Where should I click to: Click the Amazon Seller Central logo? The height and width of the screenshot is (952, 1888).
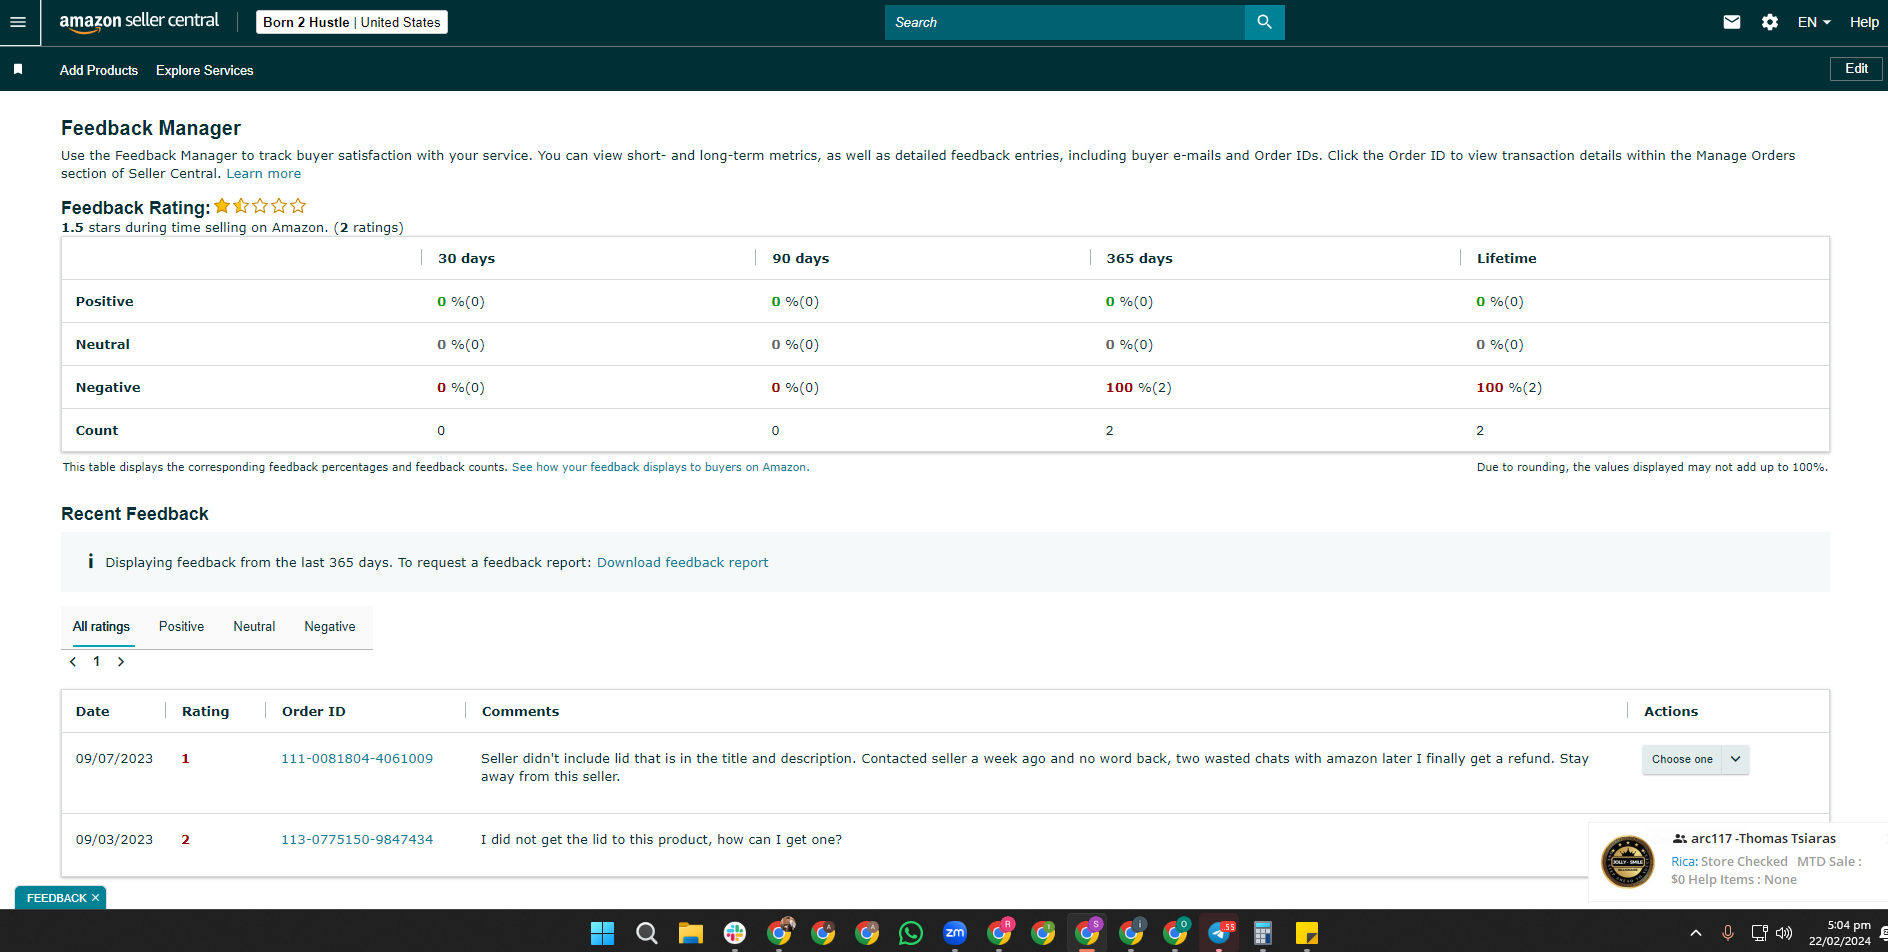139,22
